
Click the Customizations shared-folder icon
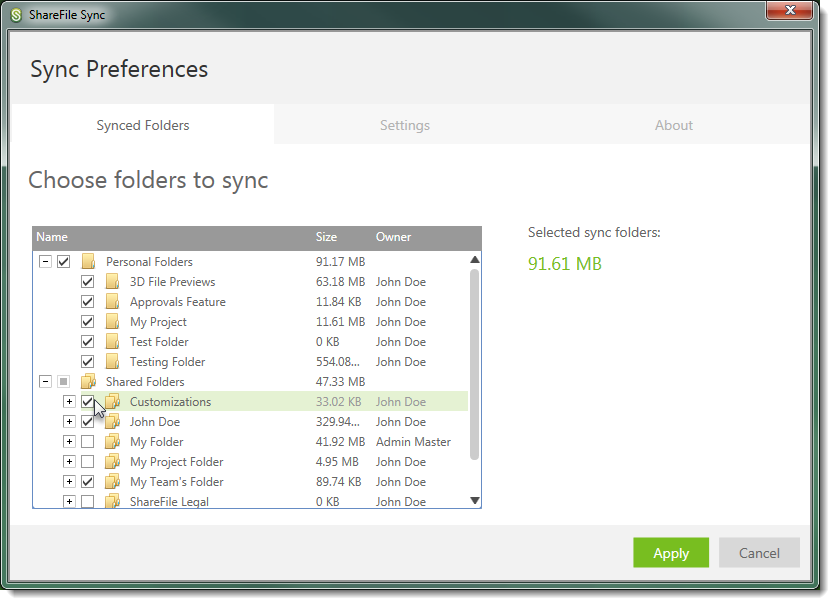point(112,401)
